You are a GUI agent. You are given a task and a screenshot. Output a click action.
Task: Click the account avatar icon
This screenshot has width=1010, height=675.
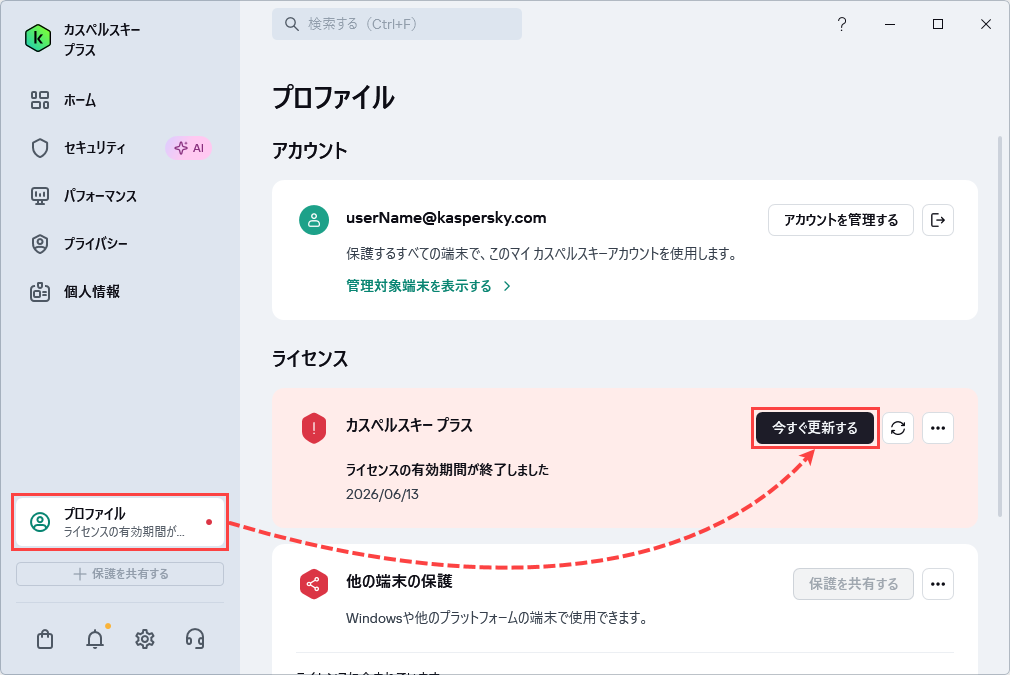pos(314,220)
